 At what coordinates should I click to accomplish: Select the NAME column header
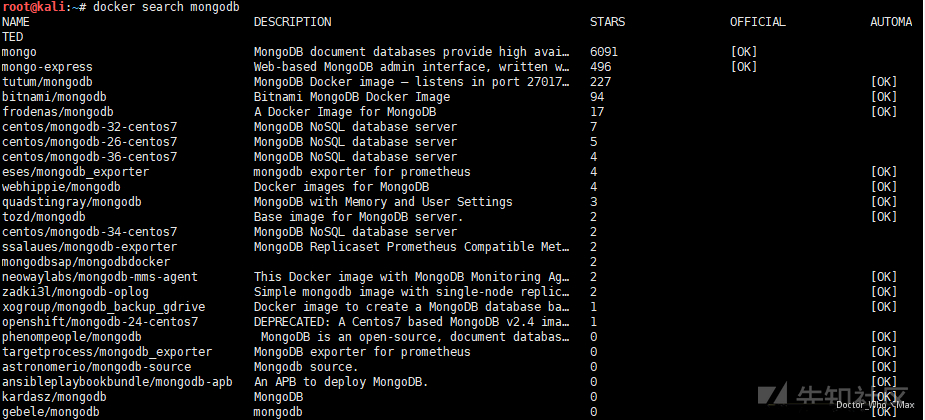pos(16,22)
